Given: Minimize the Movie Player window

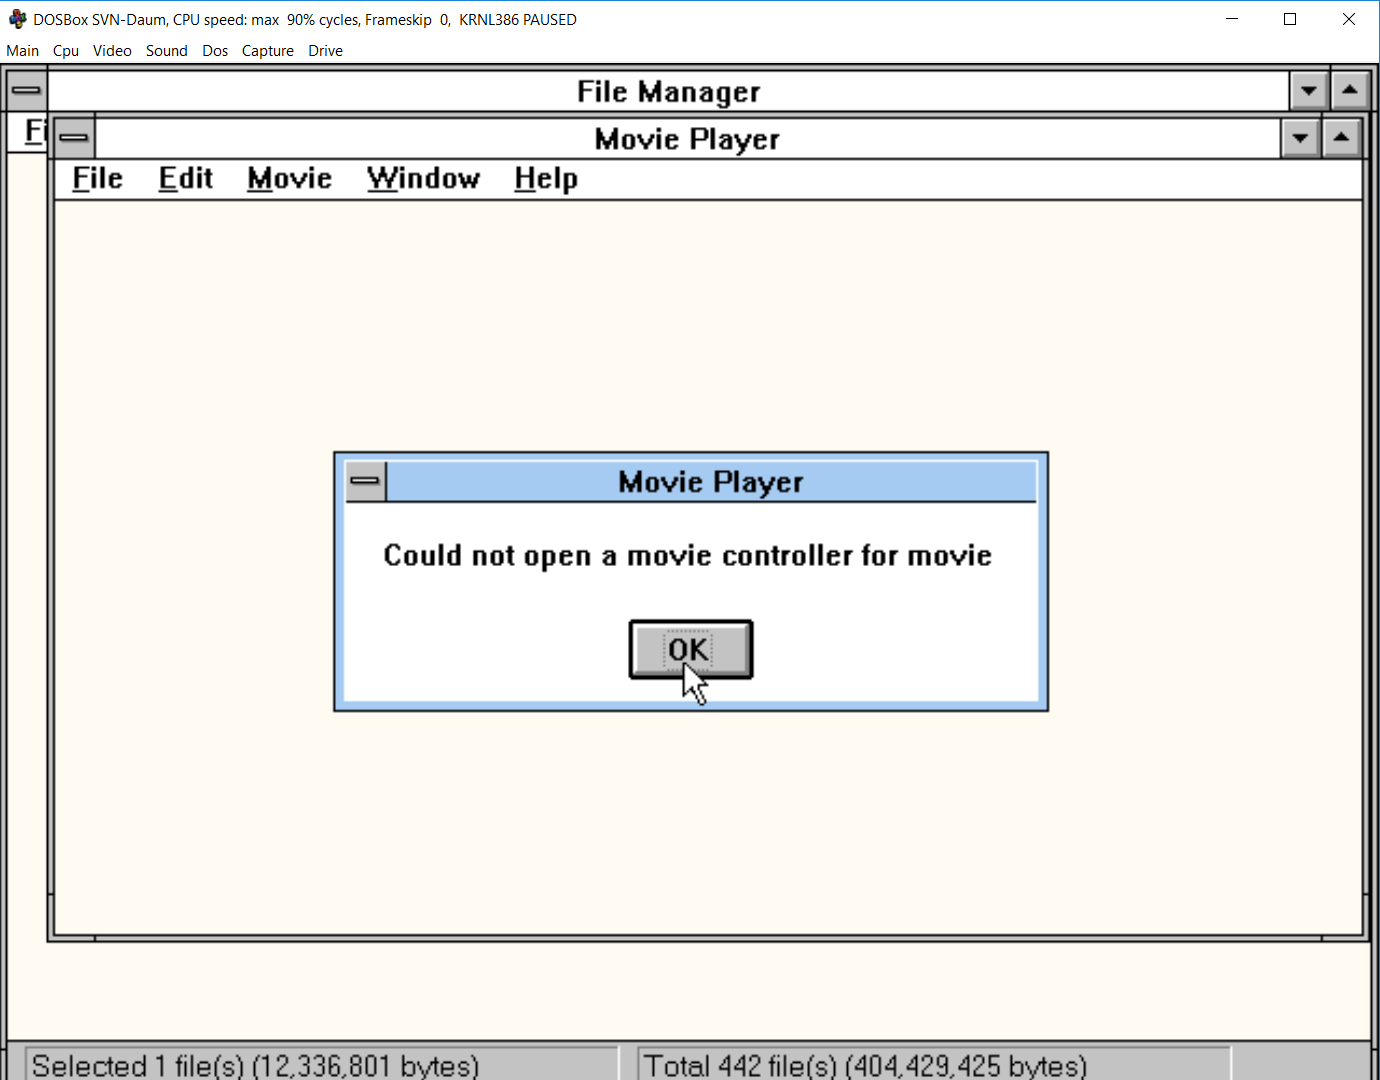Looking at the screenshot, I should (1300, 138).
